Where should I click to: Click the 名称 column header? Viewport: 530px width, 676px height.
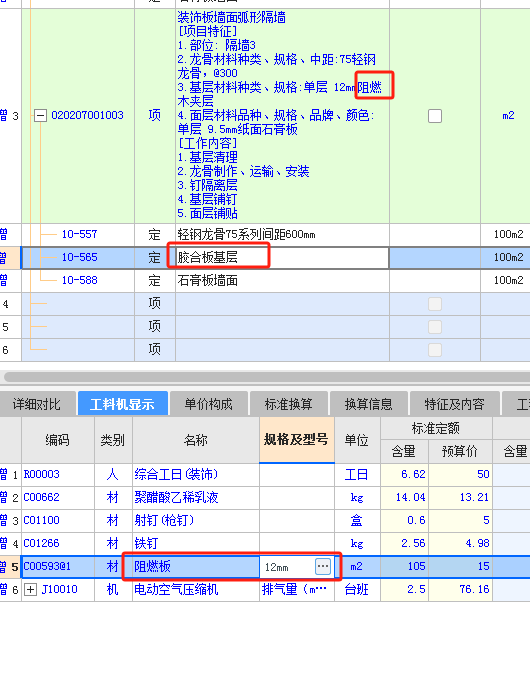pyautogui.click(x=196, y=440)
